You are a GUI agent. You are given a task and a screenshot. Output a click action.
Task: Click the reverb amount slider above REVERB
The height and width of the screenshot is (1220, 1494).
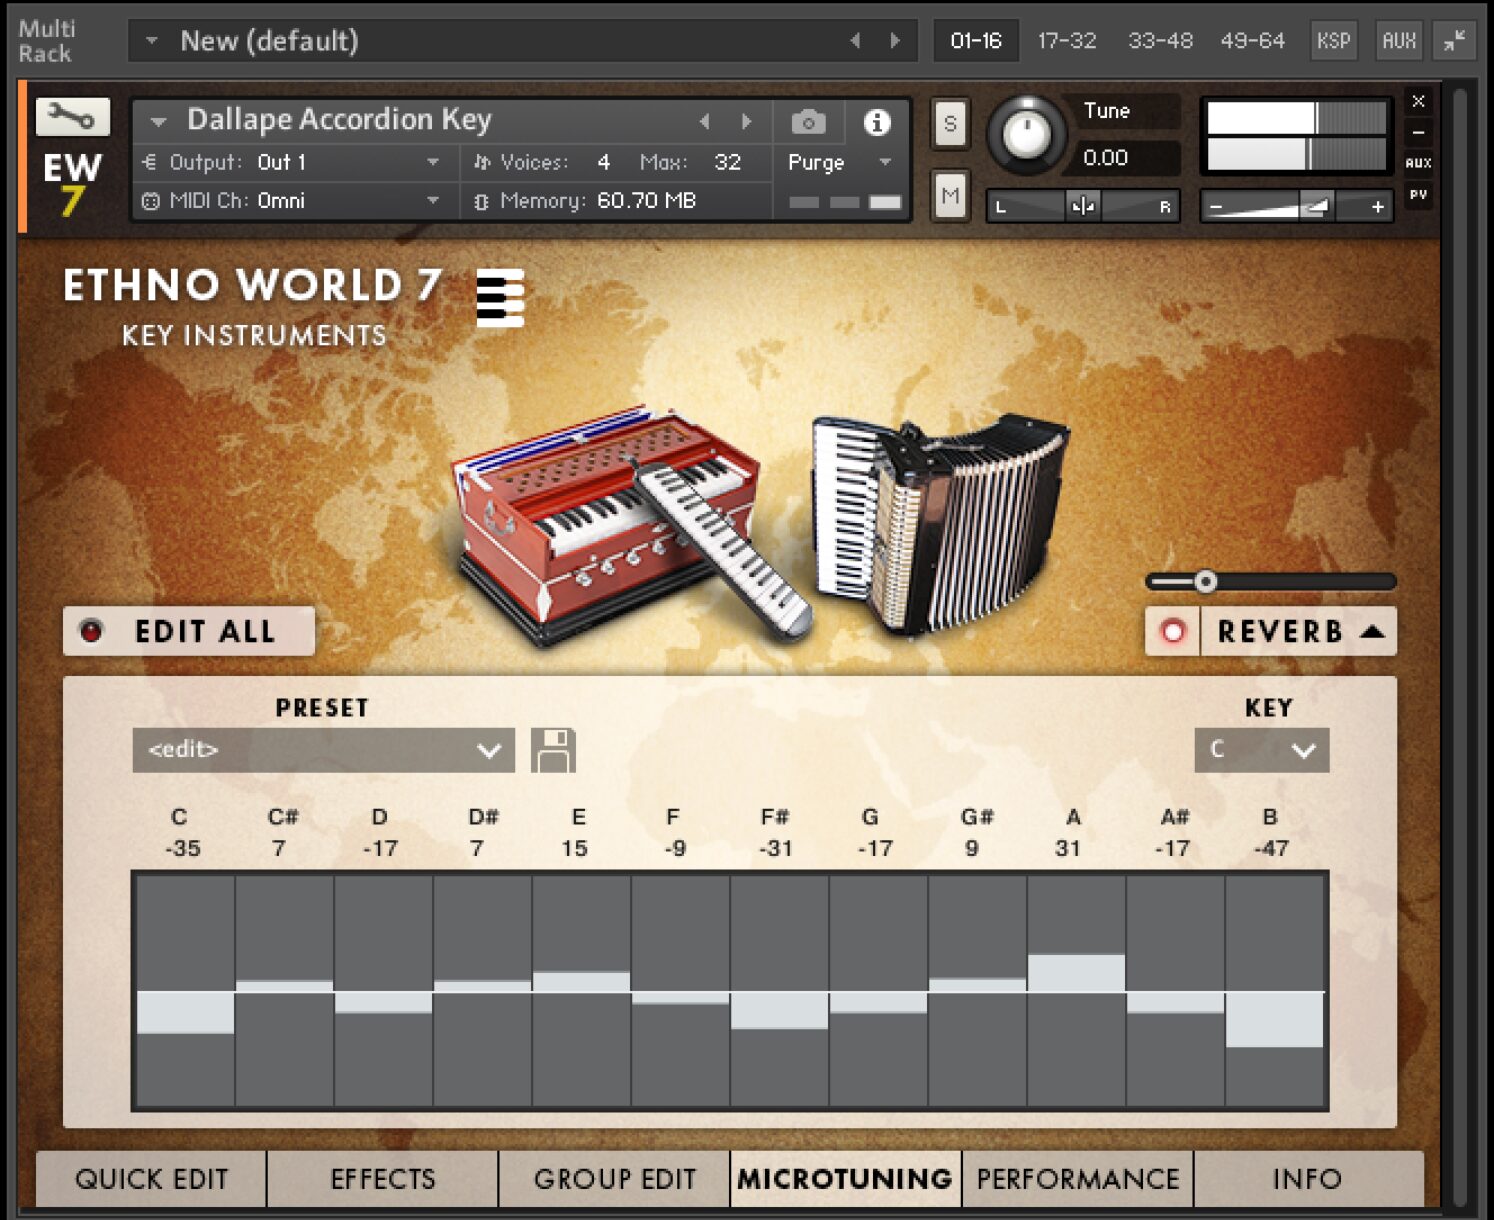click(1204, 580)
